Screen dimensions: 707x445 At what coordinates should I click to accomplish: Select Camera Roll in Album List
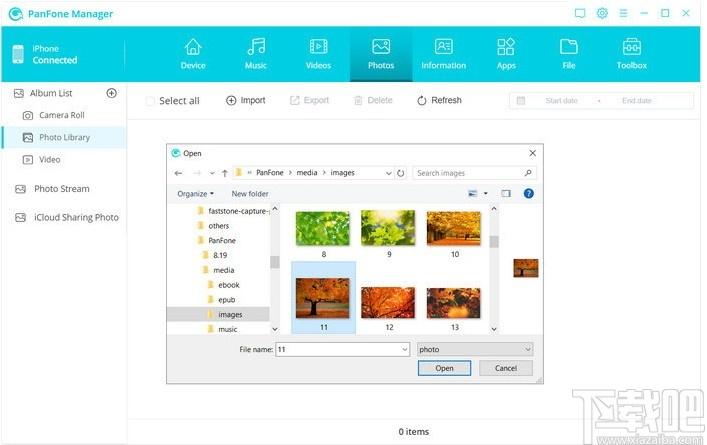(x=62, y=115)
